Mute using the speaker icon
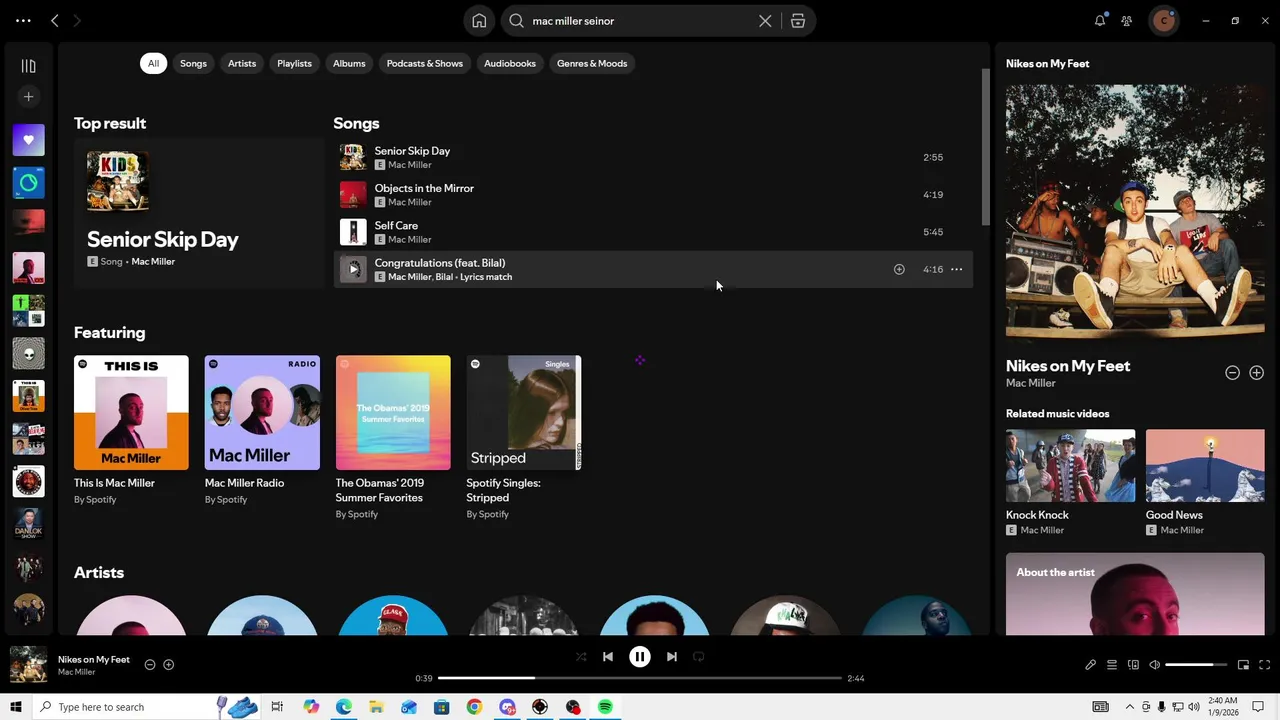1280x720 pixels. (x=1154, y=665)
